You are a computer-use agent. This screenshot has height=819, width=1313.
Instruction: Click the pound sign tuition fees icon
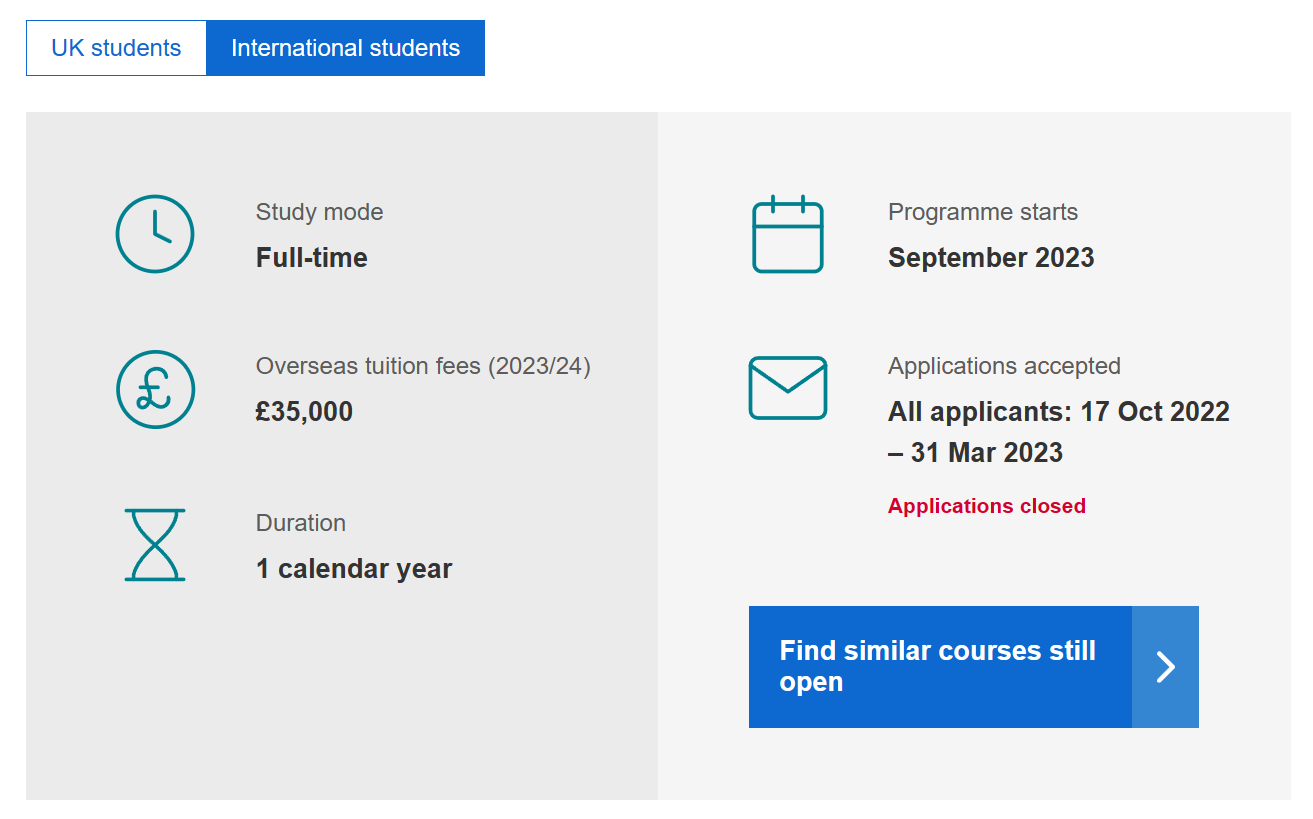pyautogui.click(x=155, y=390)
